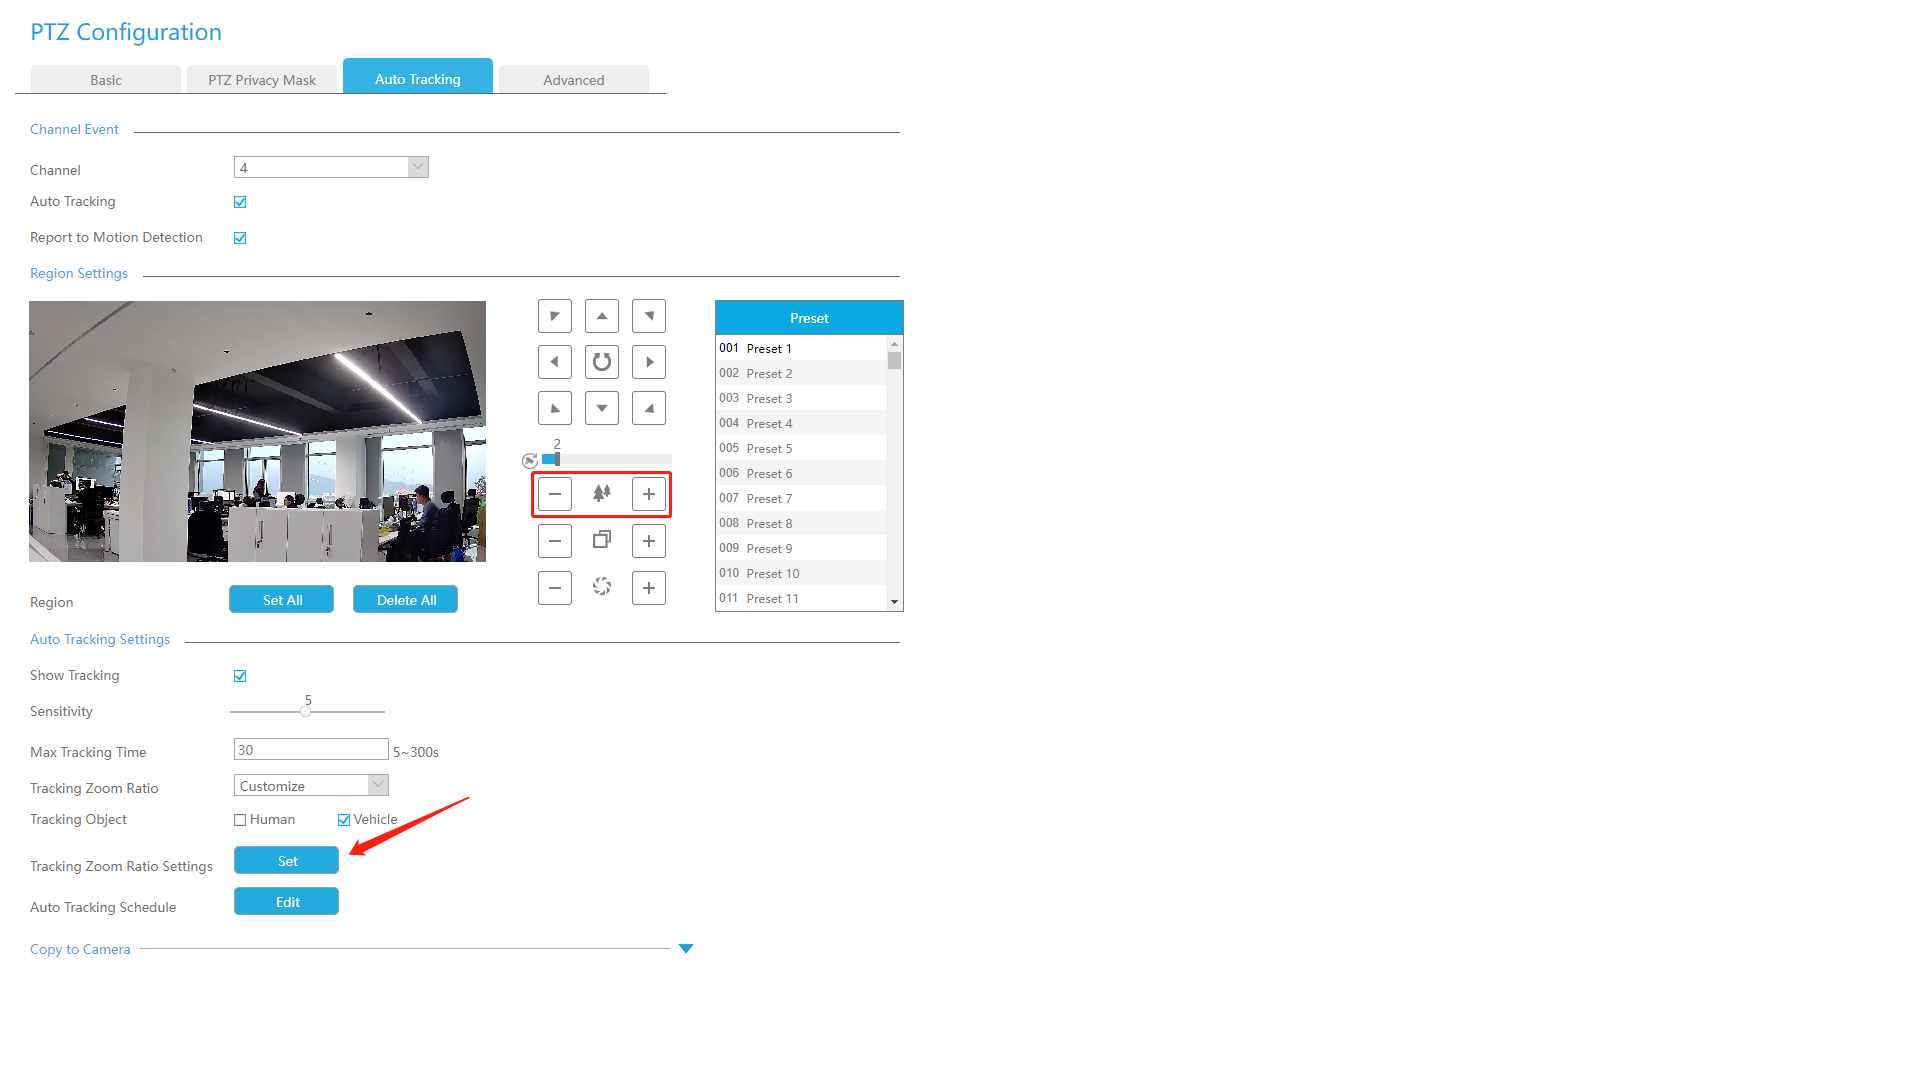Click preset list scrollbar up arrow

point(894,344)
